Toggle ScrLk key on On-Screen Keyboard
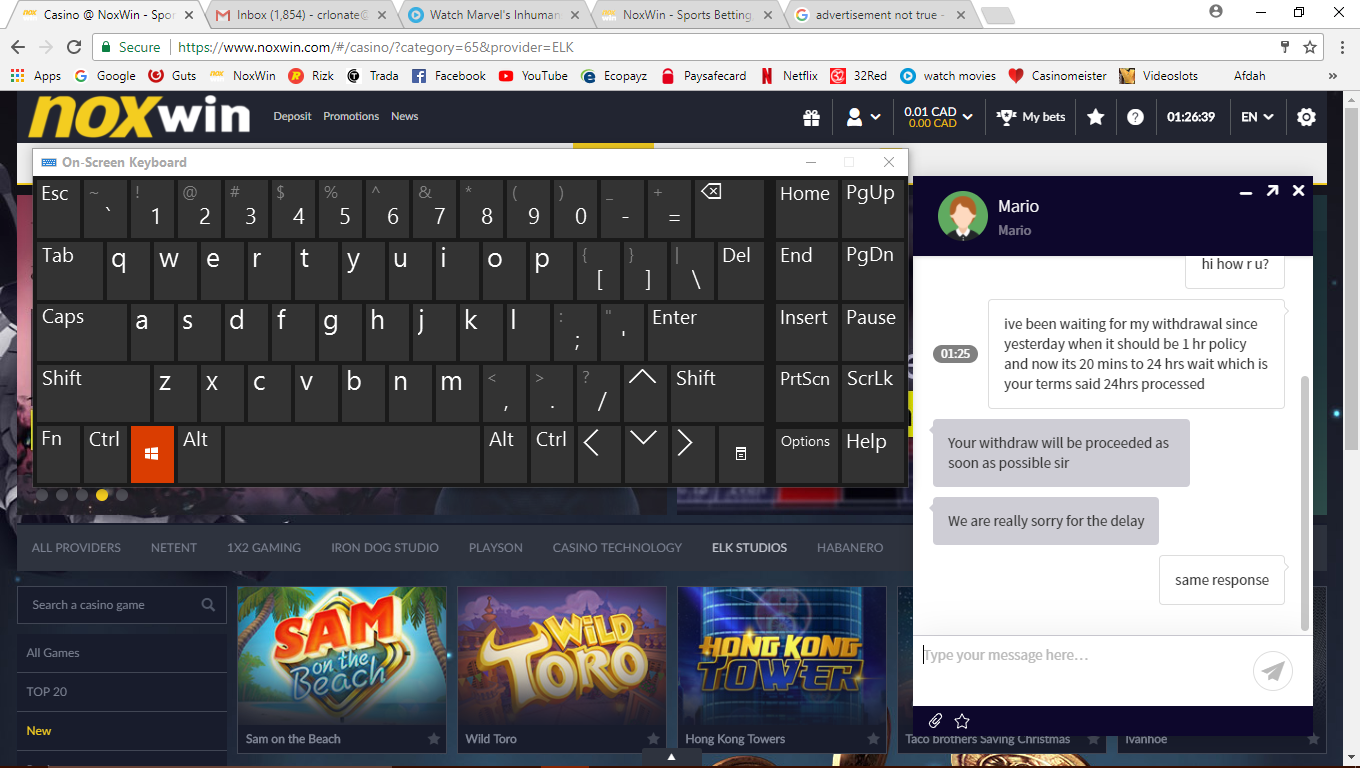This screenshot has width=1360, height=768. [871, 393]
